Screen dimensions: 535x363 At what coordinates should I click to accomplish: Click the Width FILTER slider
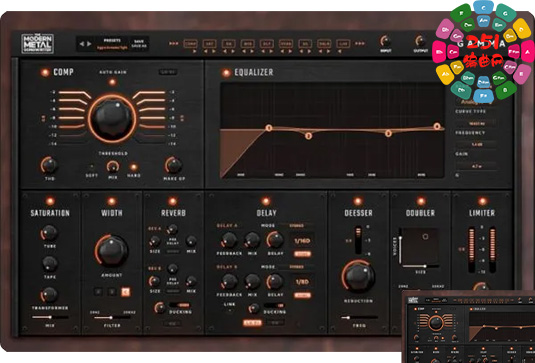112,317
